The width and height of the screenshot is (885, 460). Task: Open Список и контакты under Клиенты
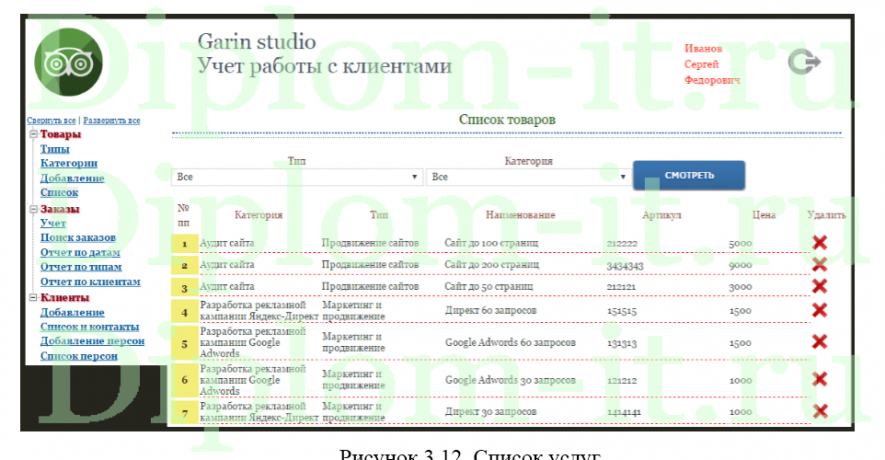pos(90,327)
